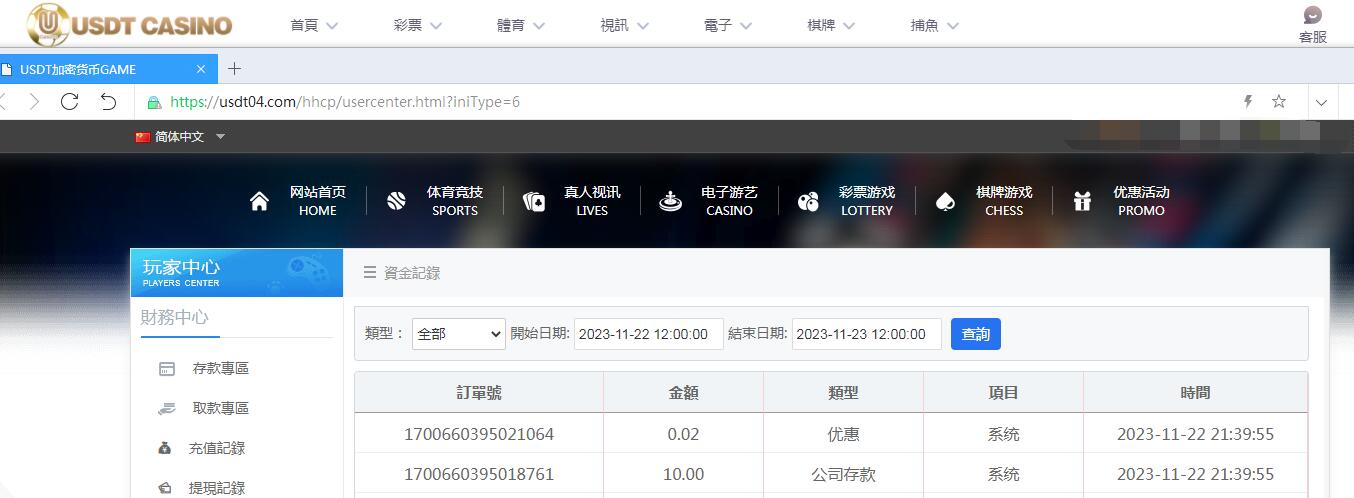This screenshot has width=1354, height=498.
Task: Reload the page with refresh icon
Action: click(69, 101)
